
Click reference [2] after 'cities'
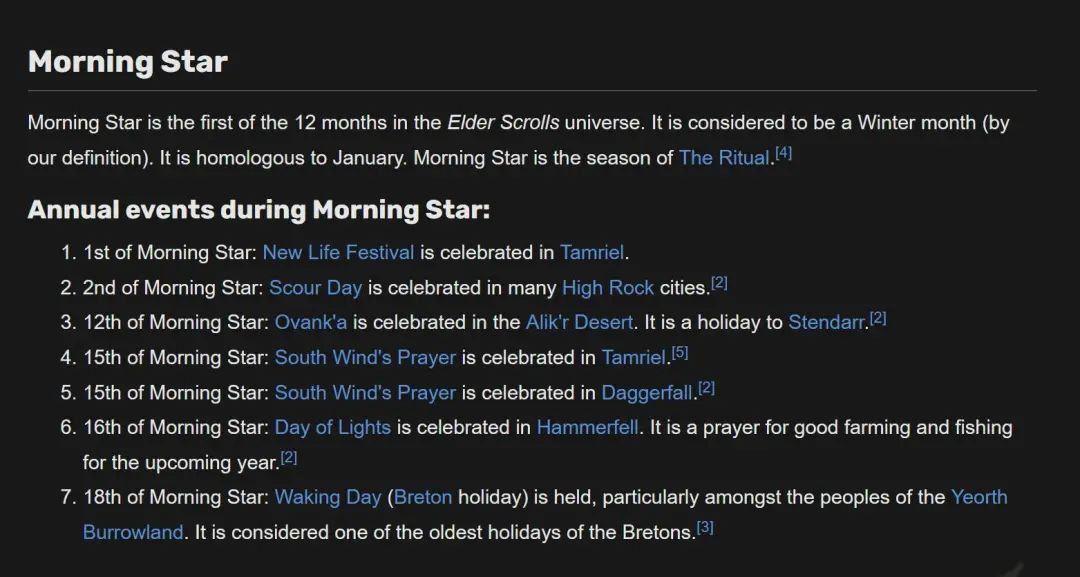[719, 284]
